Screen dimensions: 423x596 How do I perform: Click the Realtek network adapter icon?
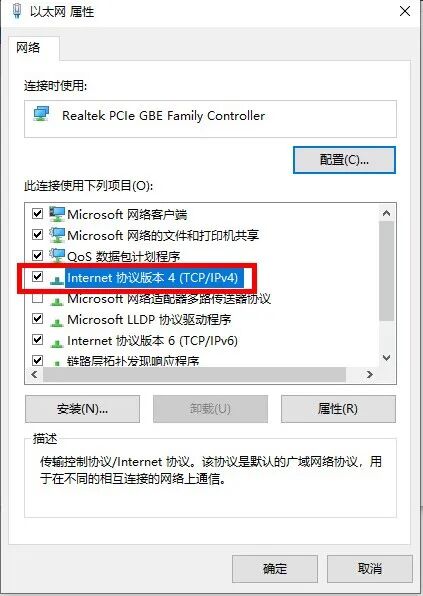[41, 114]
